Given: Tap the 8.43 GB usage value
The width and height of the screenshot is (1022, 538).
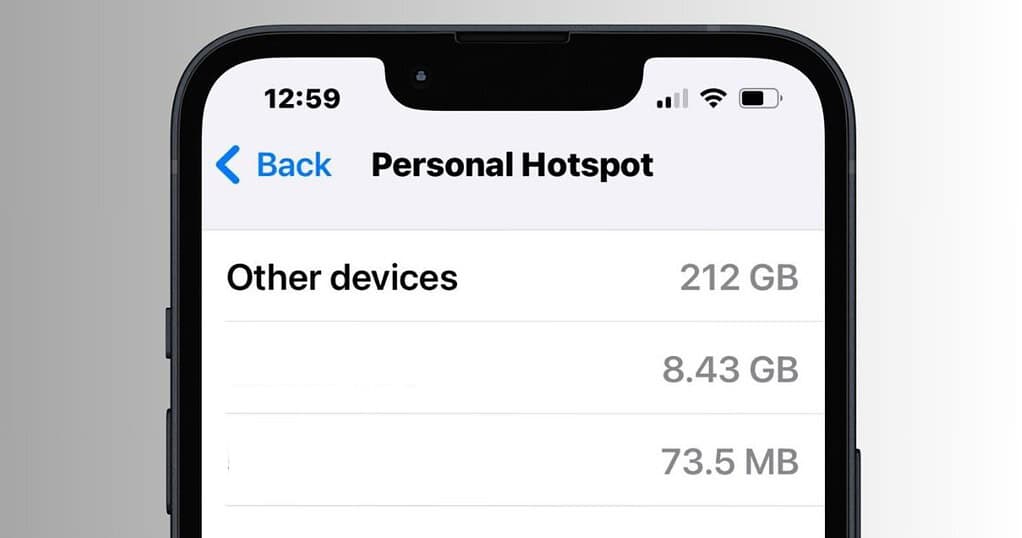Looking at the screenshot, I should (731, 370).
